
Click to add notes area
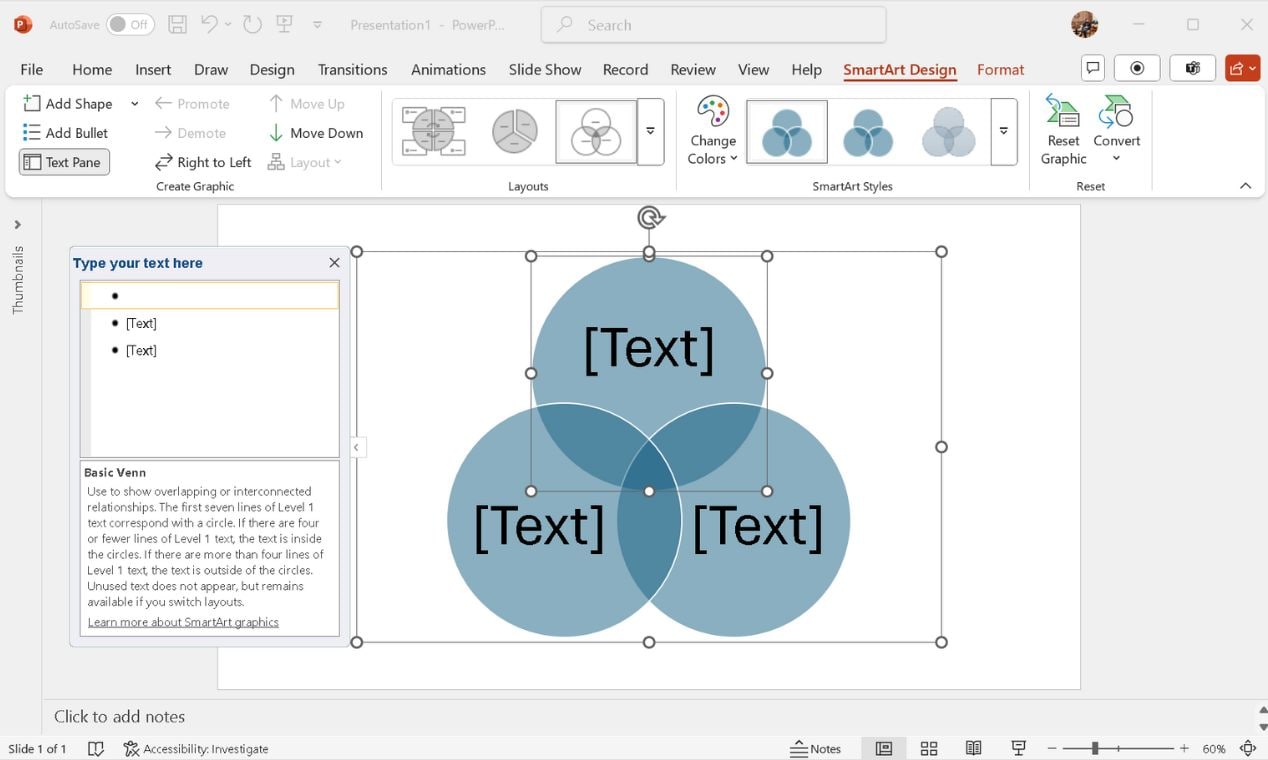point(119,716)
